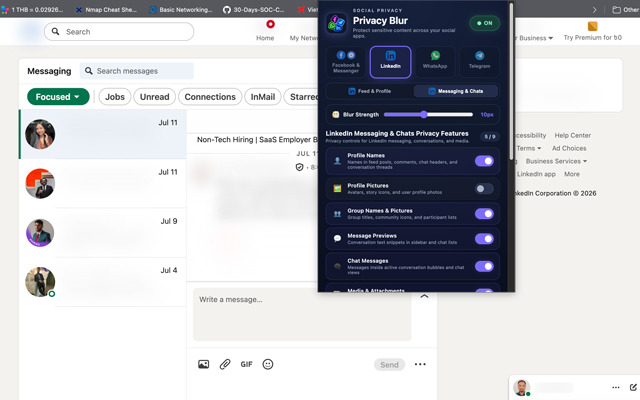Open the Jul 4 conversation
640x400 pixels.
pos(103,282)
